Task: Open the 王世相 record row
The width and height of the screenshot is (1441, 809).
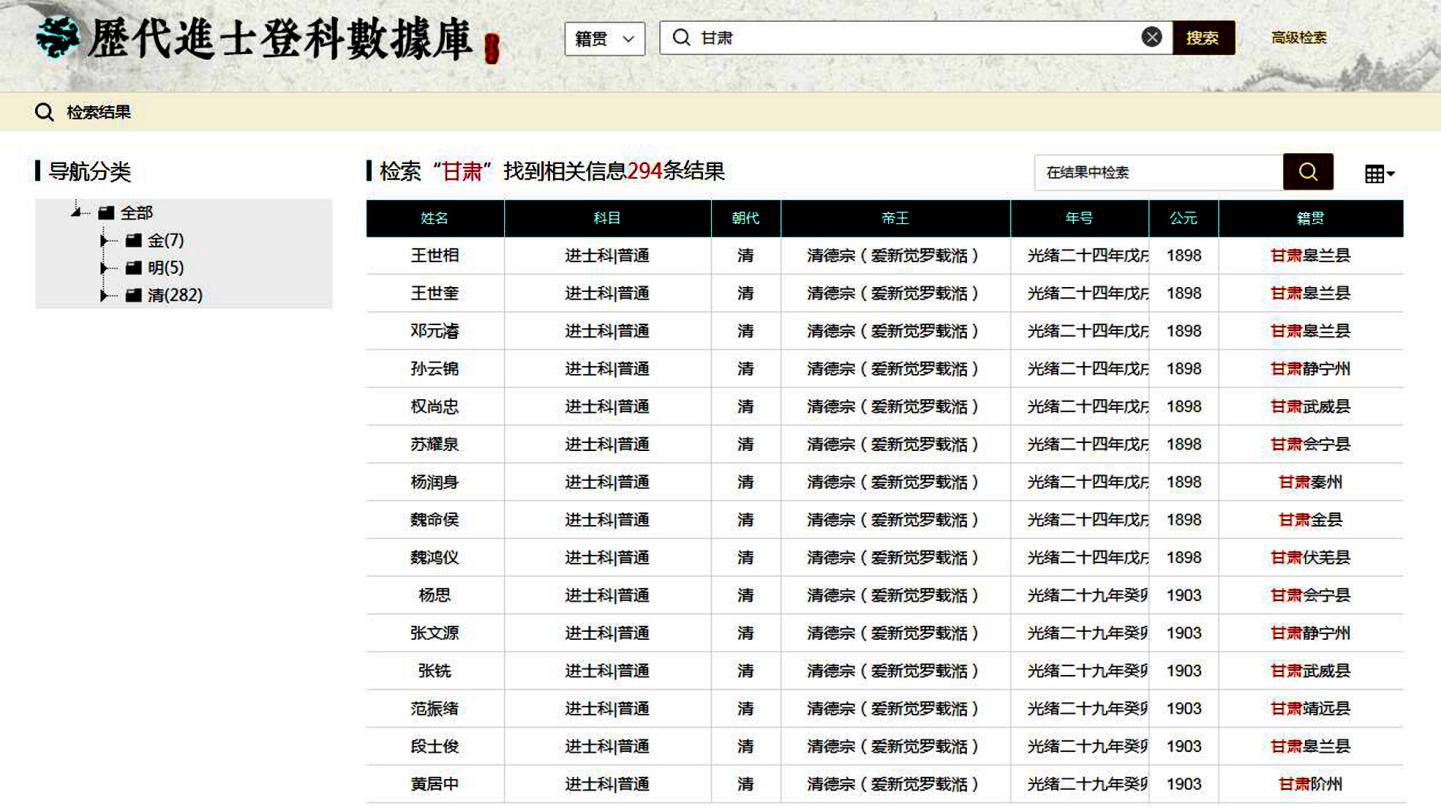Action: (x=435, y=256)
